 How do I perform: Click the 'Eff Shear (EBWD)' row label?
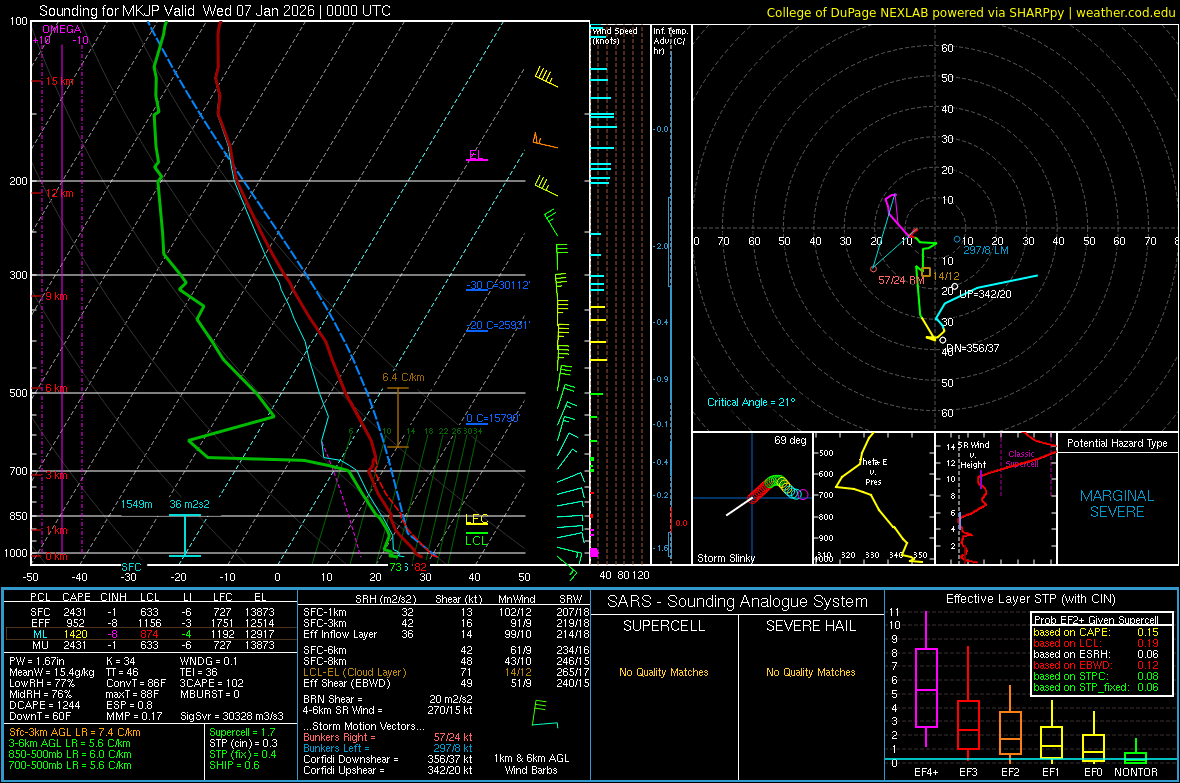pos(347,683)
